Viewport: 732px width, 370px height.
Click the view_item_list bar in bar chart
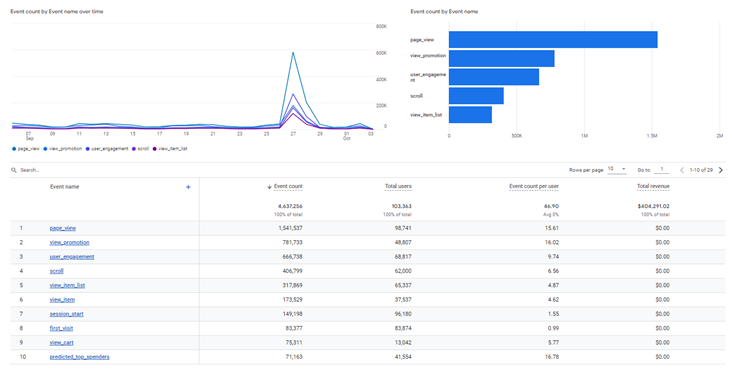(471, 115)
